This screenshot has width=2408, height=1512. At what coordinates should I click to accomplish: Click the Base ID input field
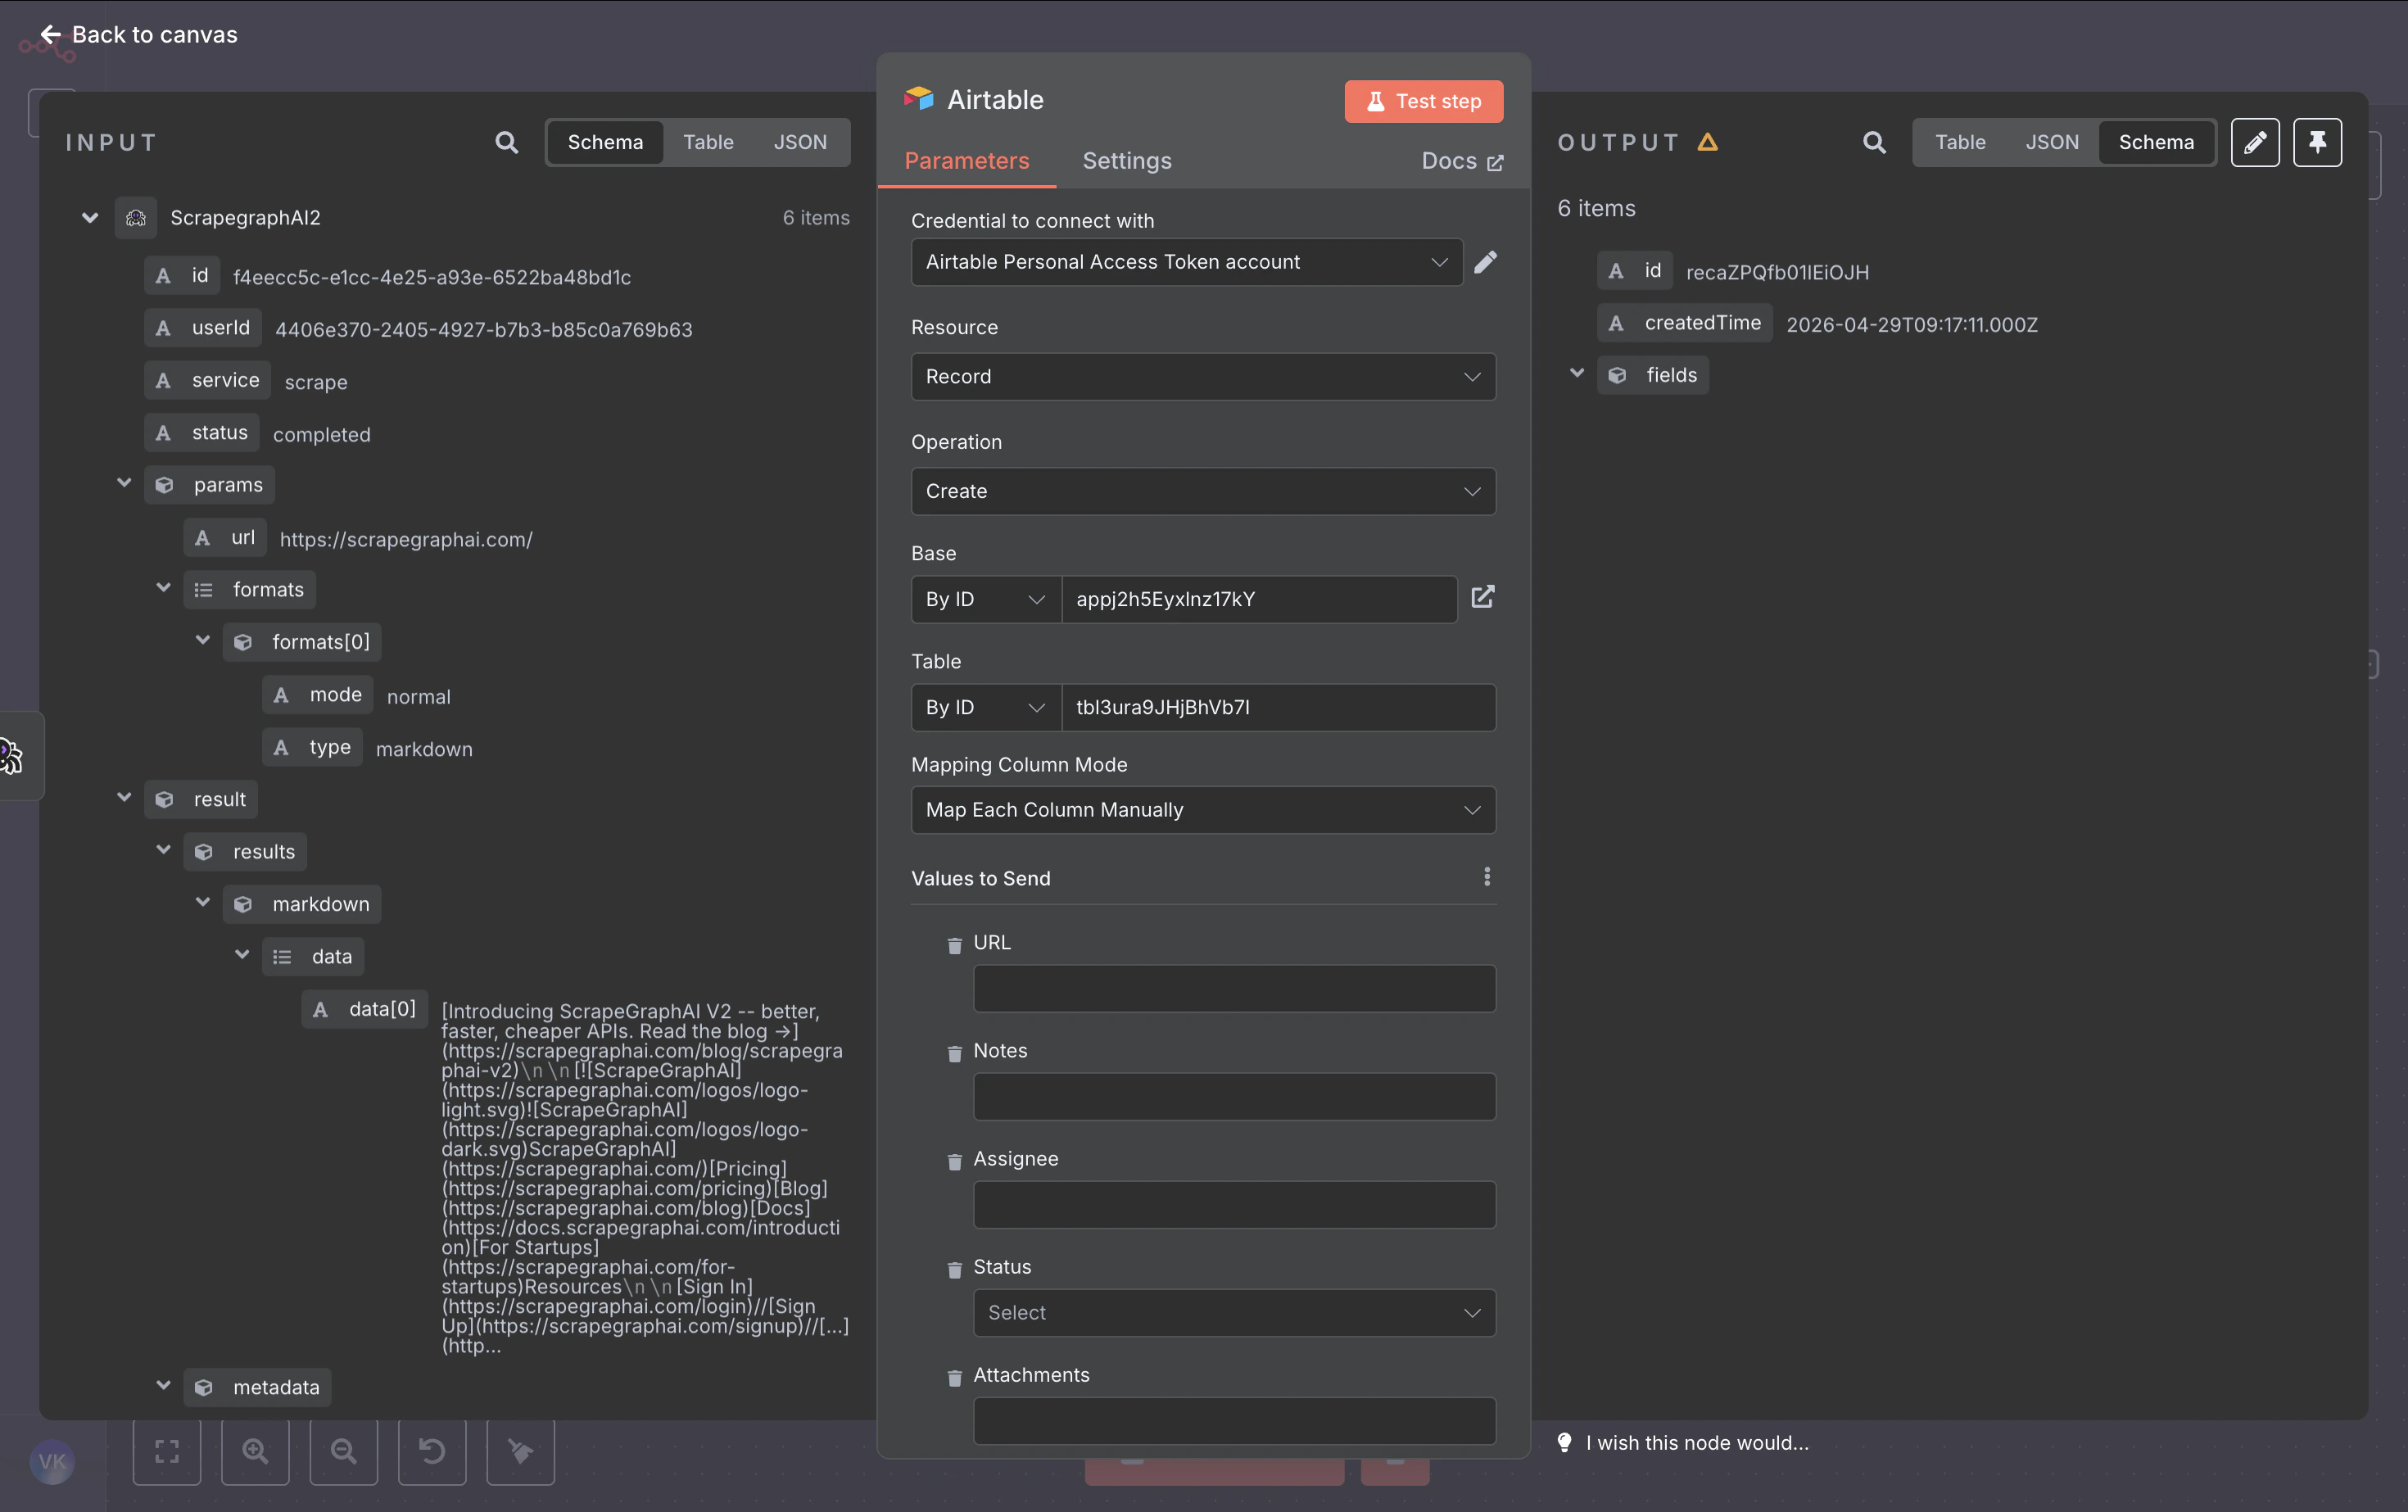pos(1258,599)
